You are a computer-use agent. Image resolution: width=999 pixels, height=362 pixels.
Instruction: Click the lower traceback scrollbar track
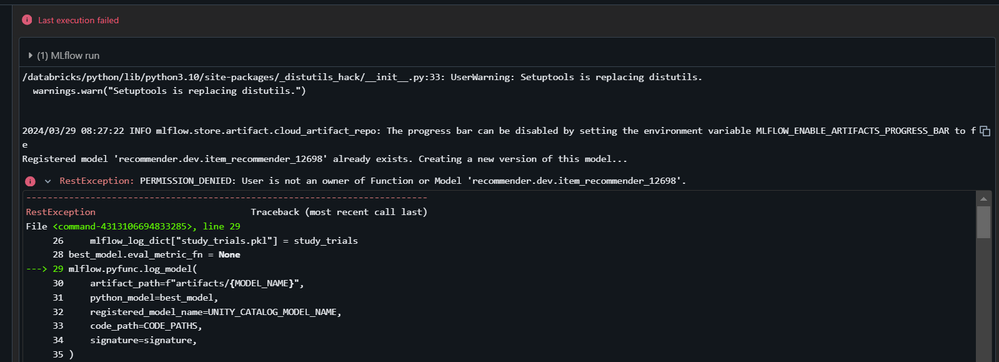[x=984, y=300]
